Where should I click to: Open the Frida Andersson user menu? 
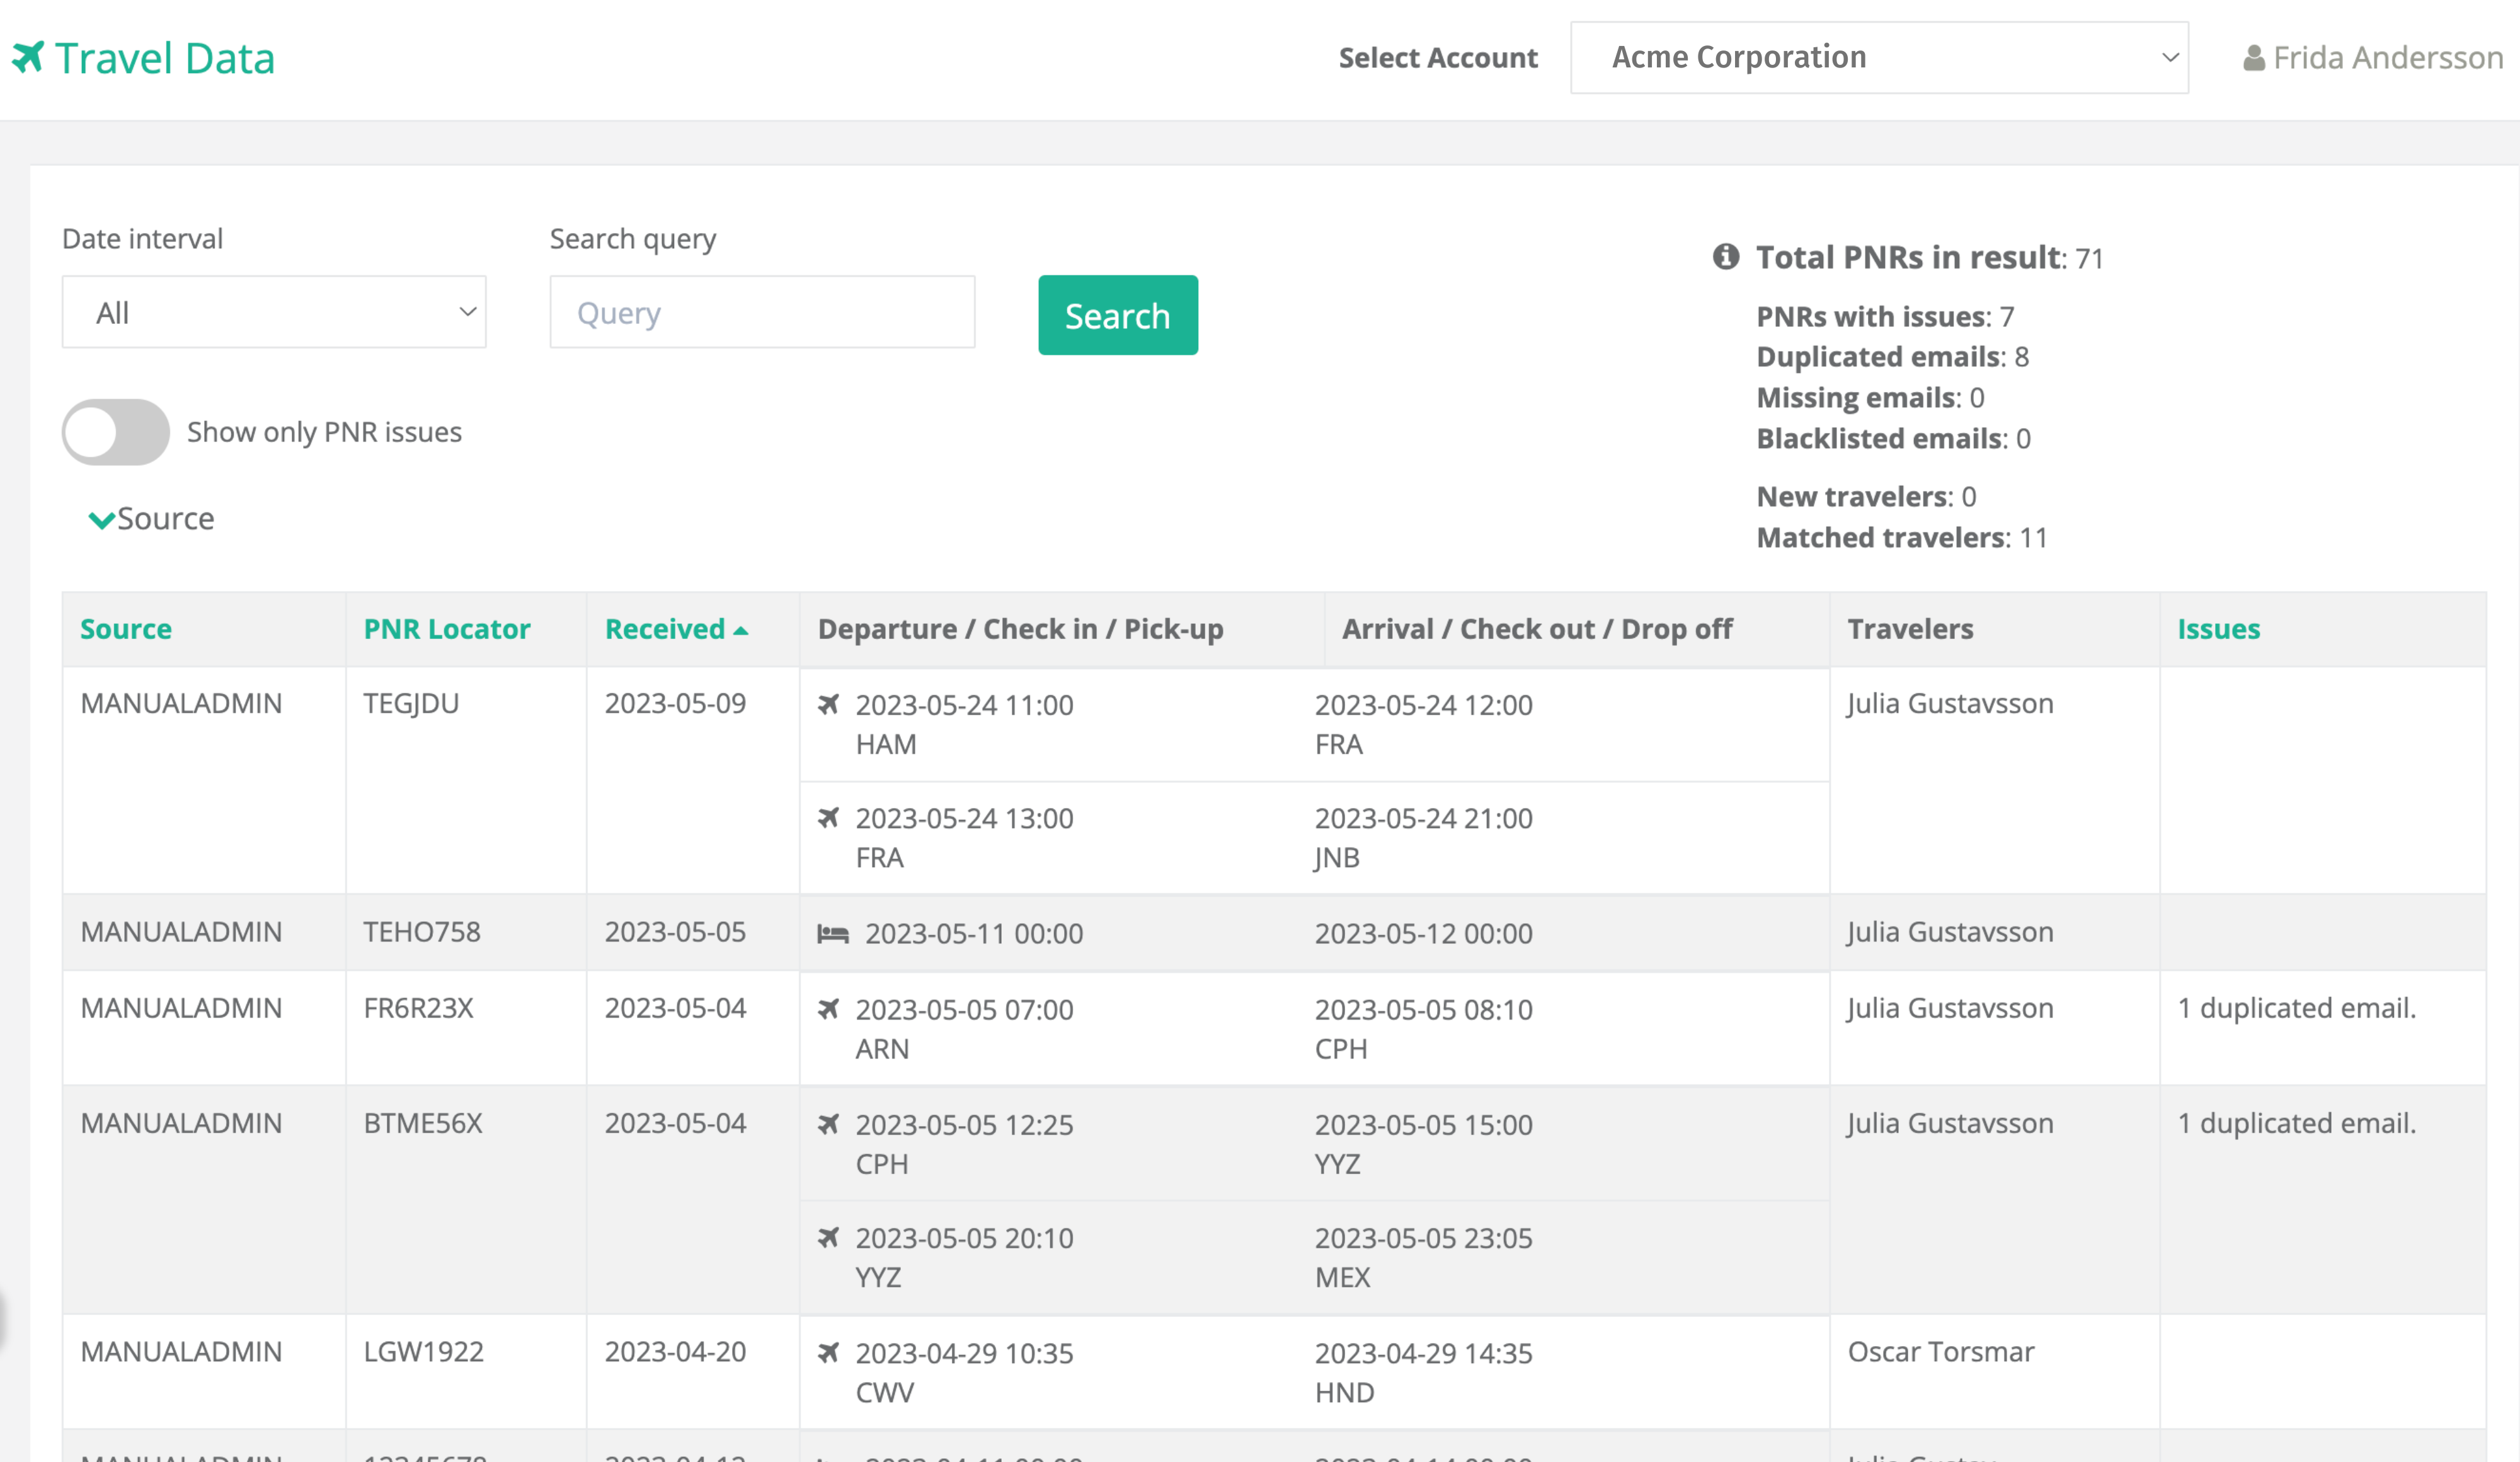(2386, 58)
